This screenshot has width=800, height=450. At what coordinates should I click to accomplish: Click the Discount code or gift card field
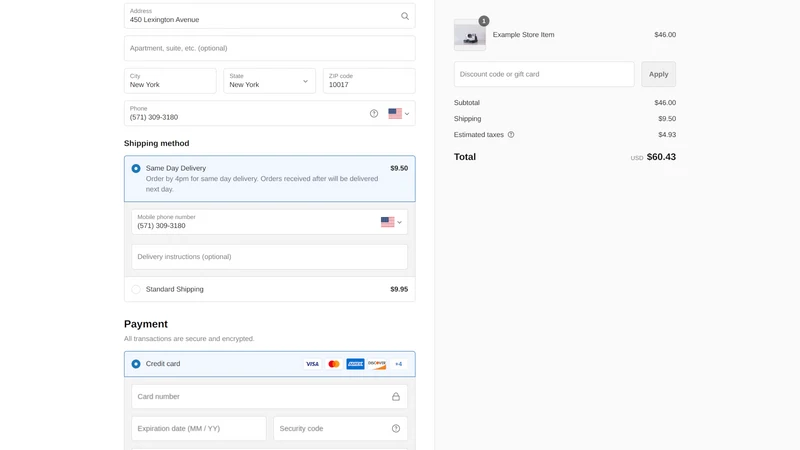tap(544, 74)
